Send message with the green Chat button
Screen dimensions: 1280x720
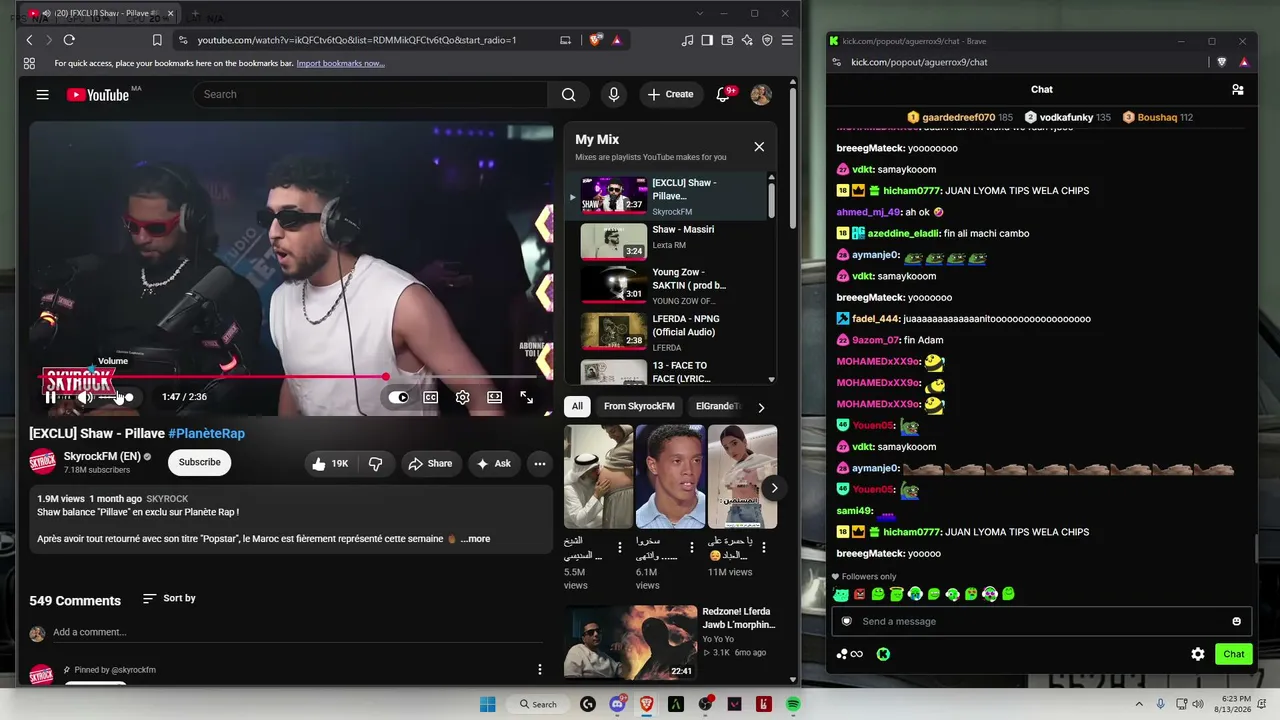1234,654
